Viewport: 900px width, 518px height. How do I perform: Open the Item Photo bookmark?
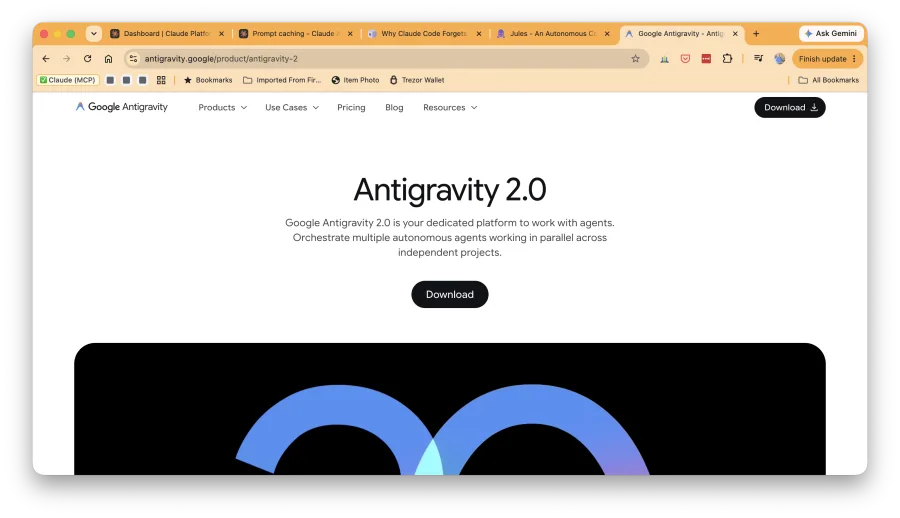355,80
